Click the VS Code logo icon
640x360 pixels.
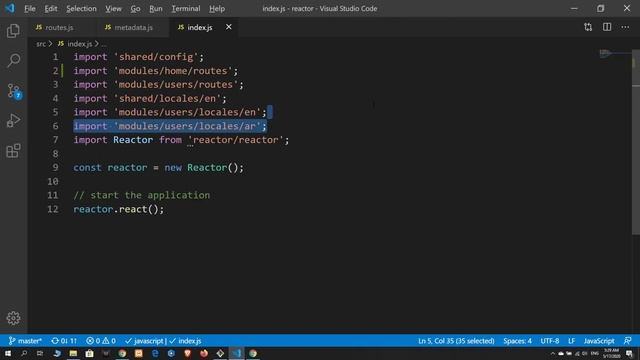10,8
